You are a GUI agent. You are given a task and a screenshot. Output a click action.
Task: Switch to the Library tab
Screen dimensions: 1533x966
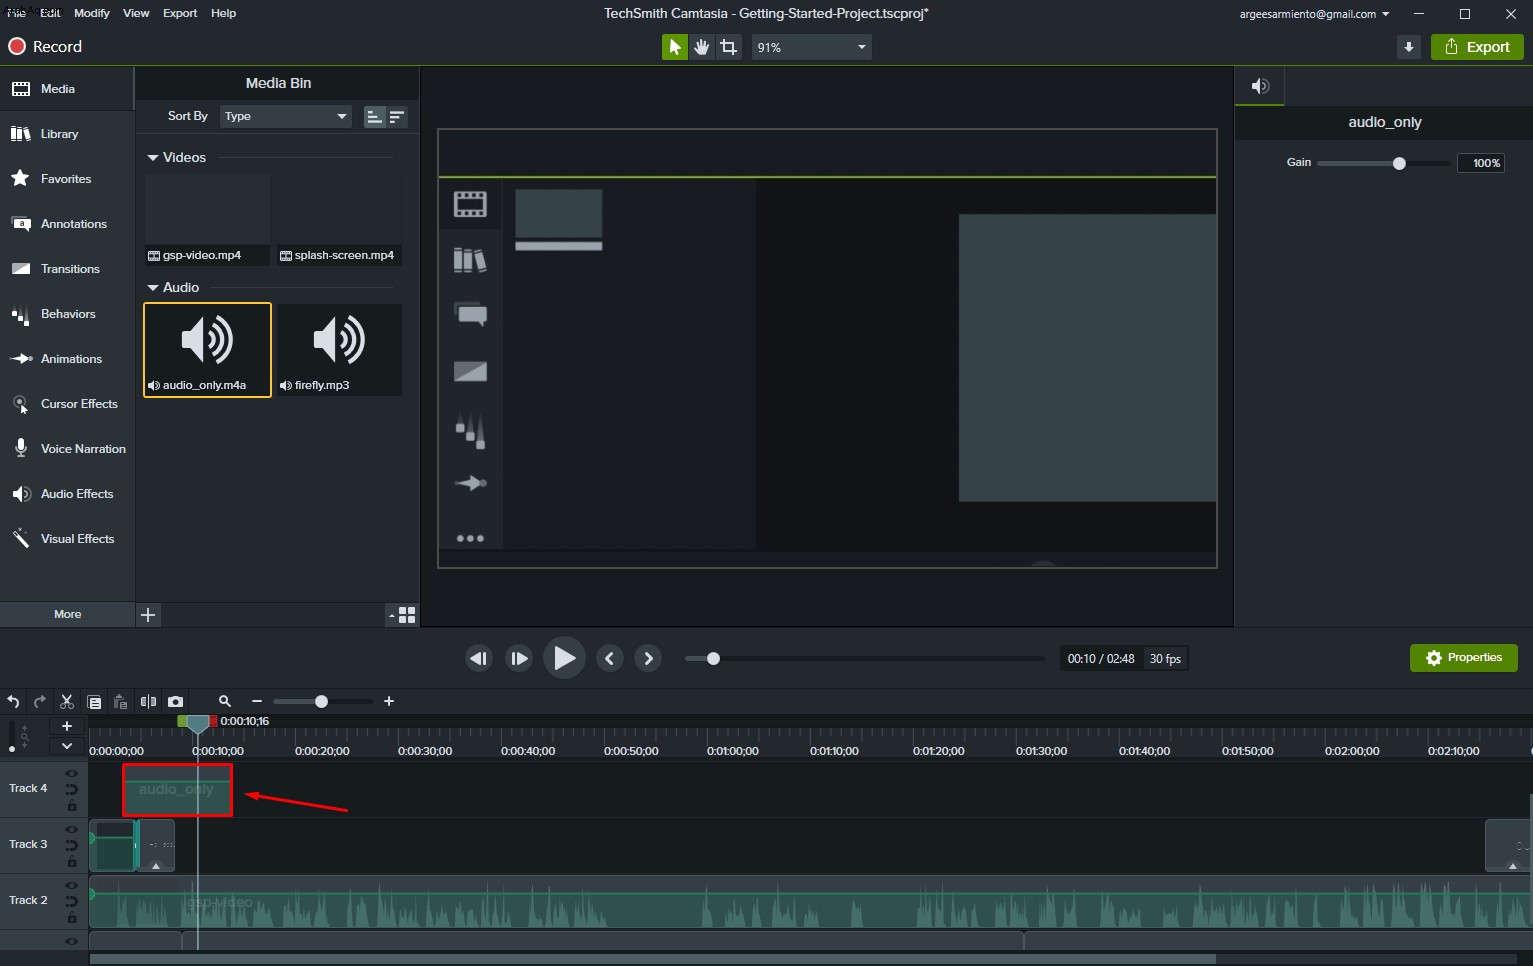pyautogui.click(x=67, y=134)
